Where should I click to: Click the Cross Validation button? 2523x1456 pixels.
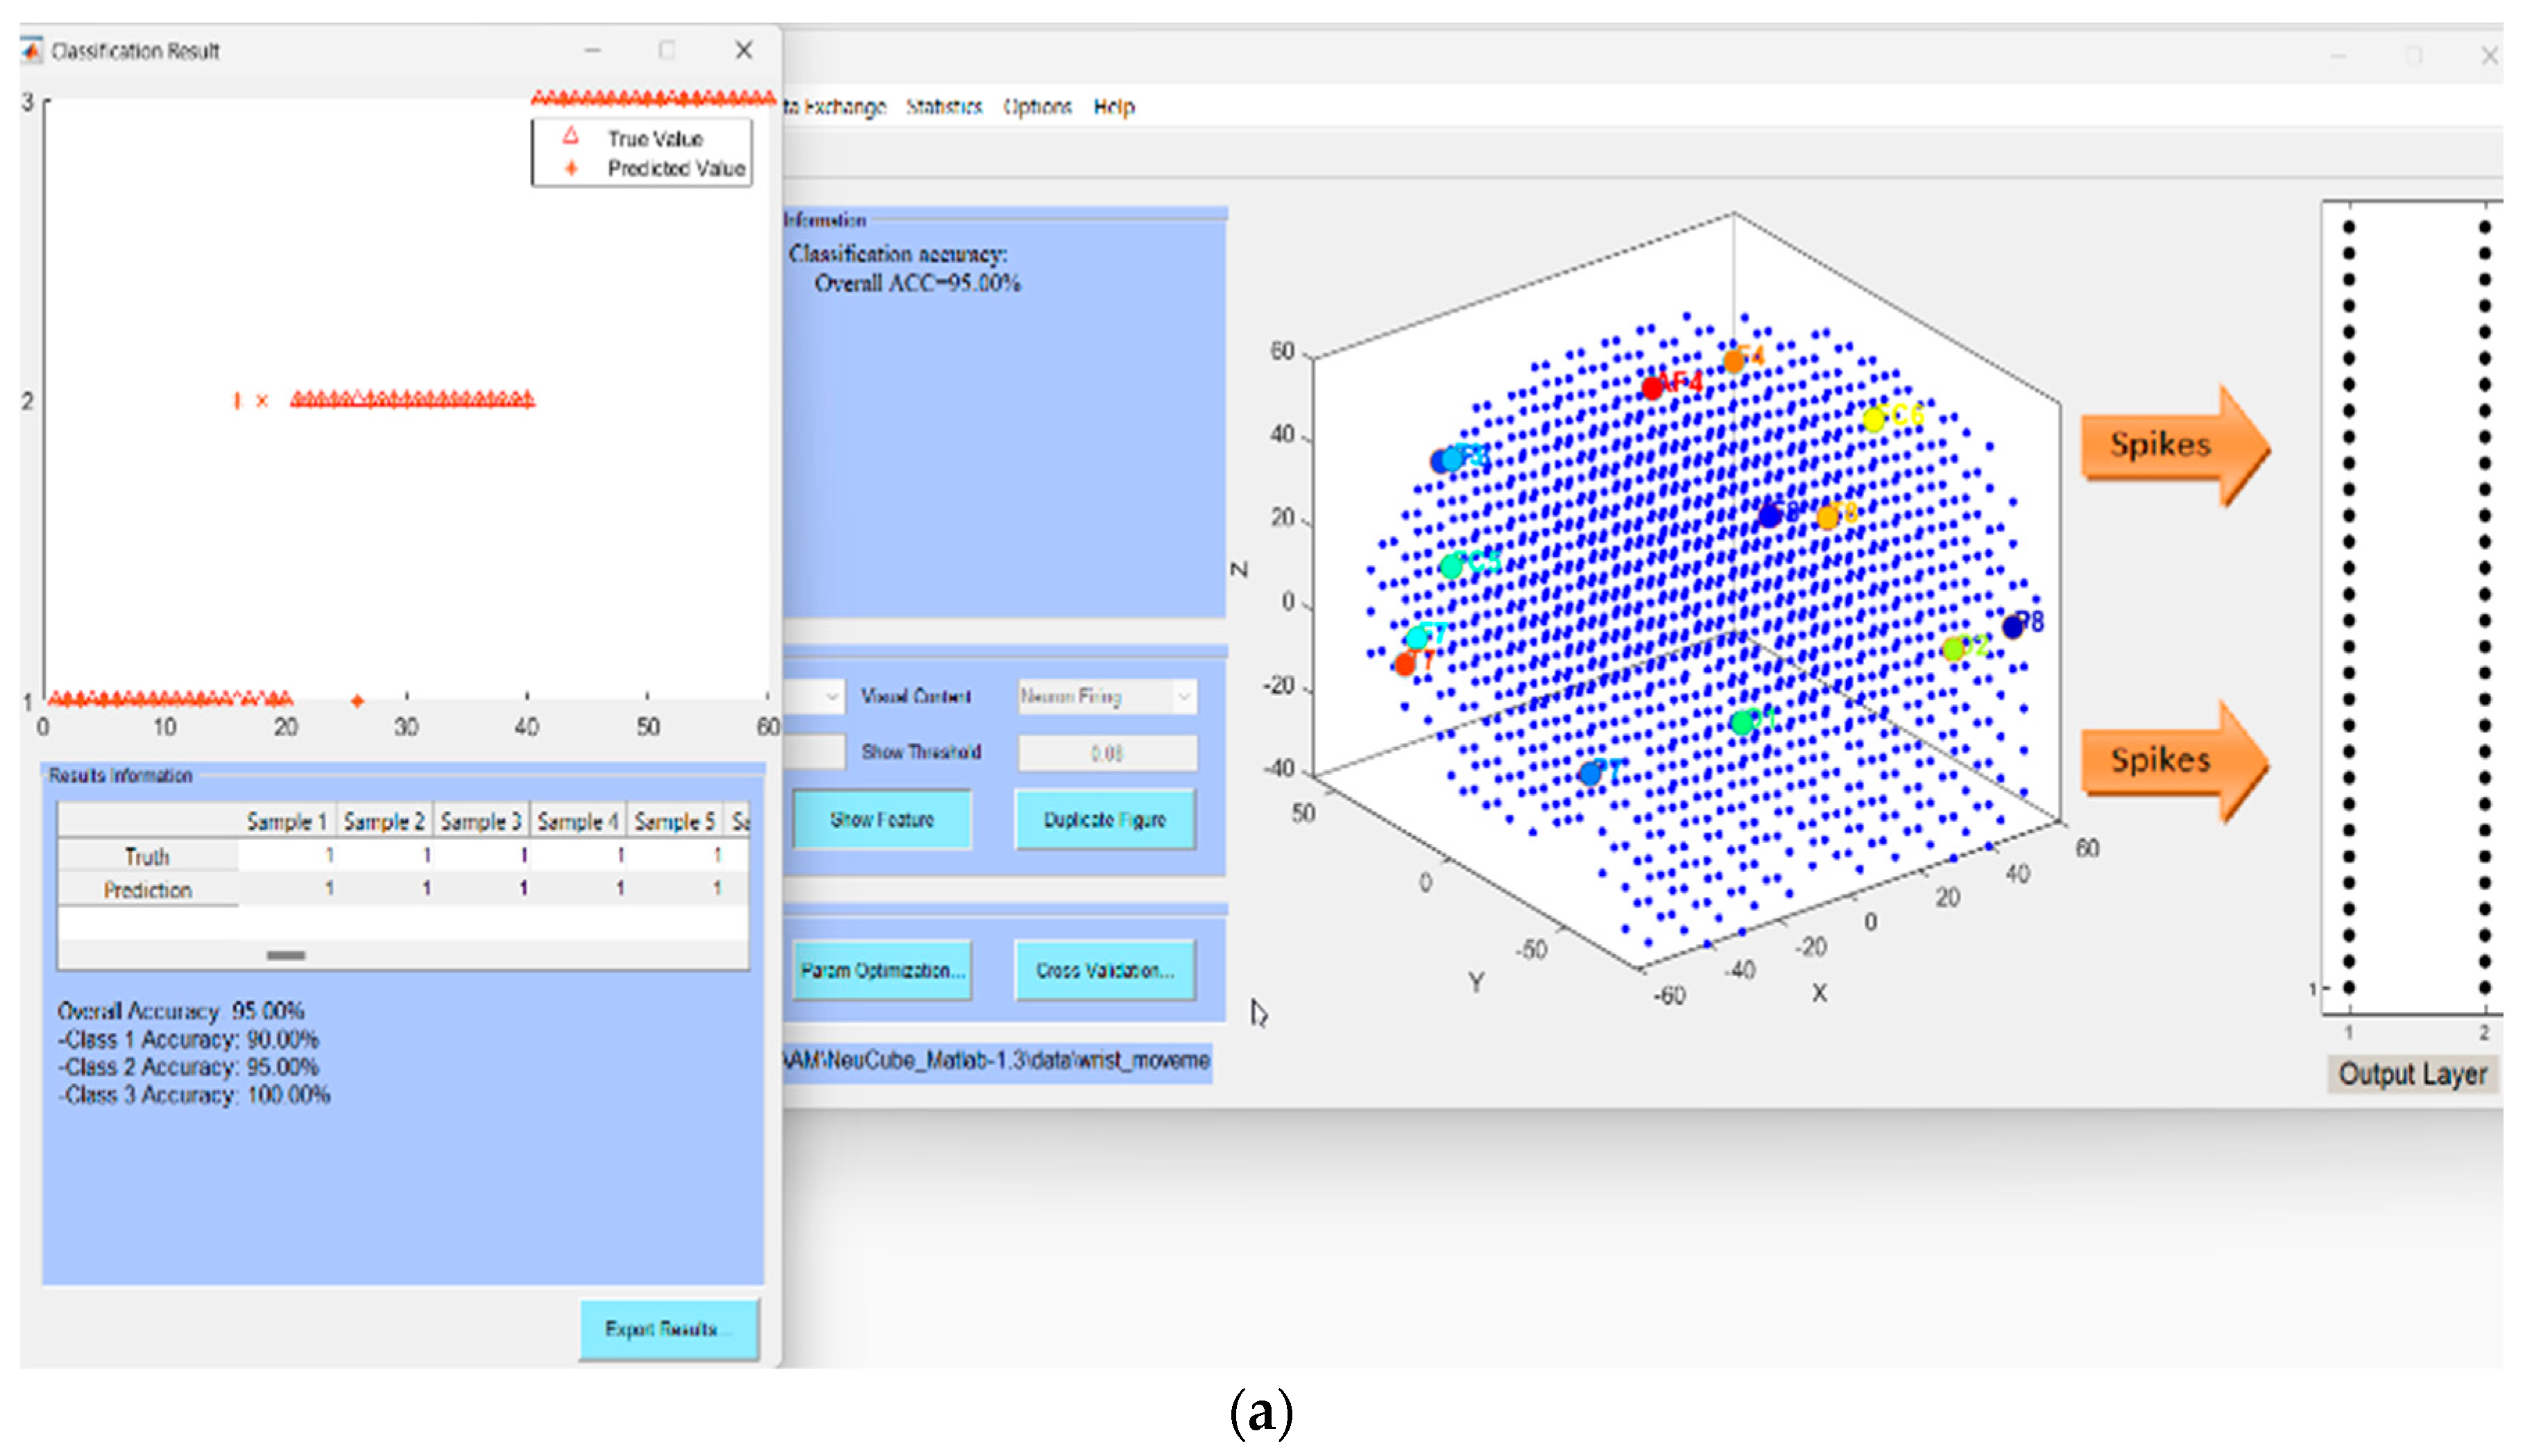(1104, 970)
